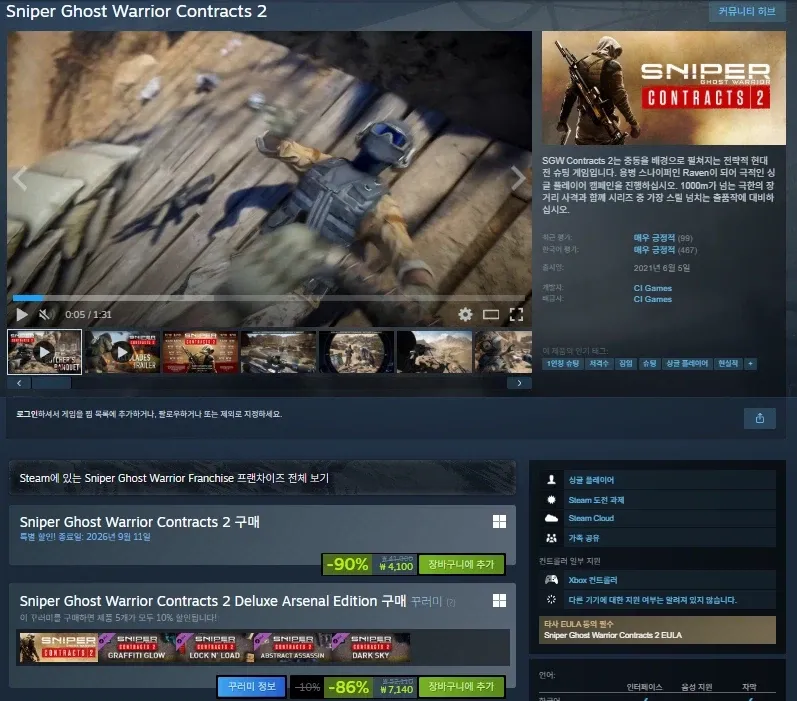797x701 pixels.
Task: Click the 로그인 login link
Action: click(26, 414)
